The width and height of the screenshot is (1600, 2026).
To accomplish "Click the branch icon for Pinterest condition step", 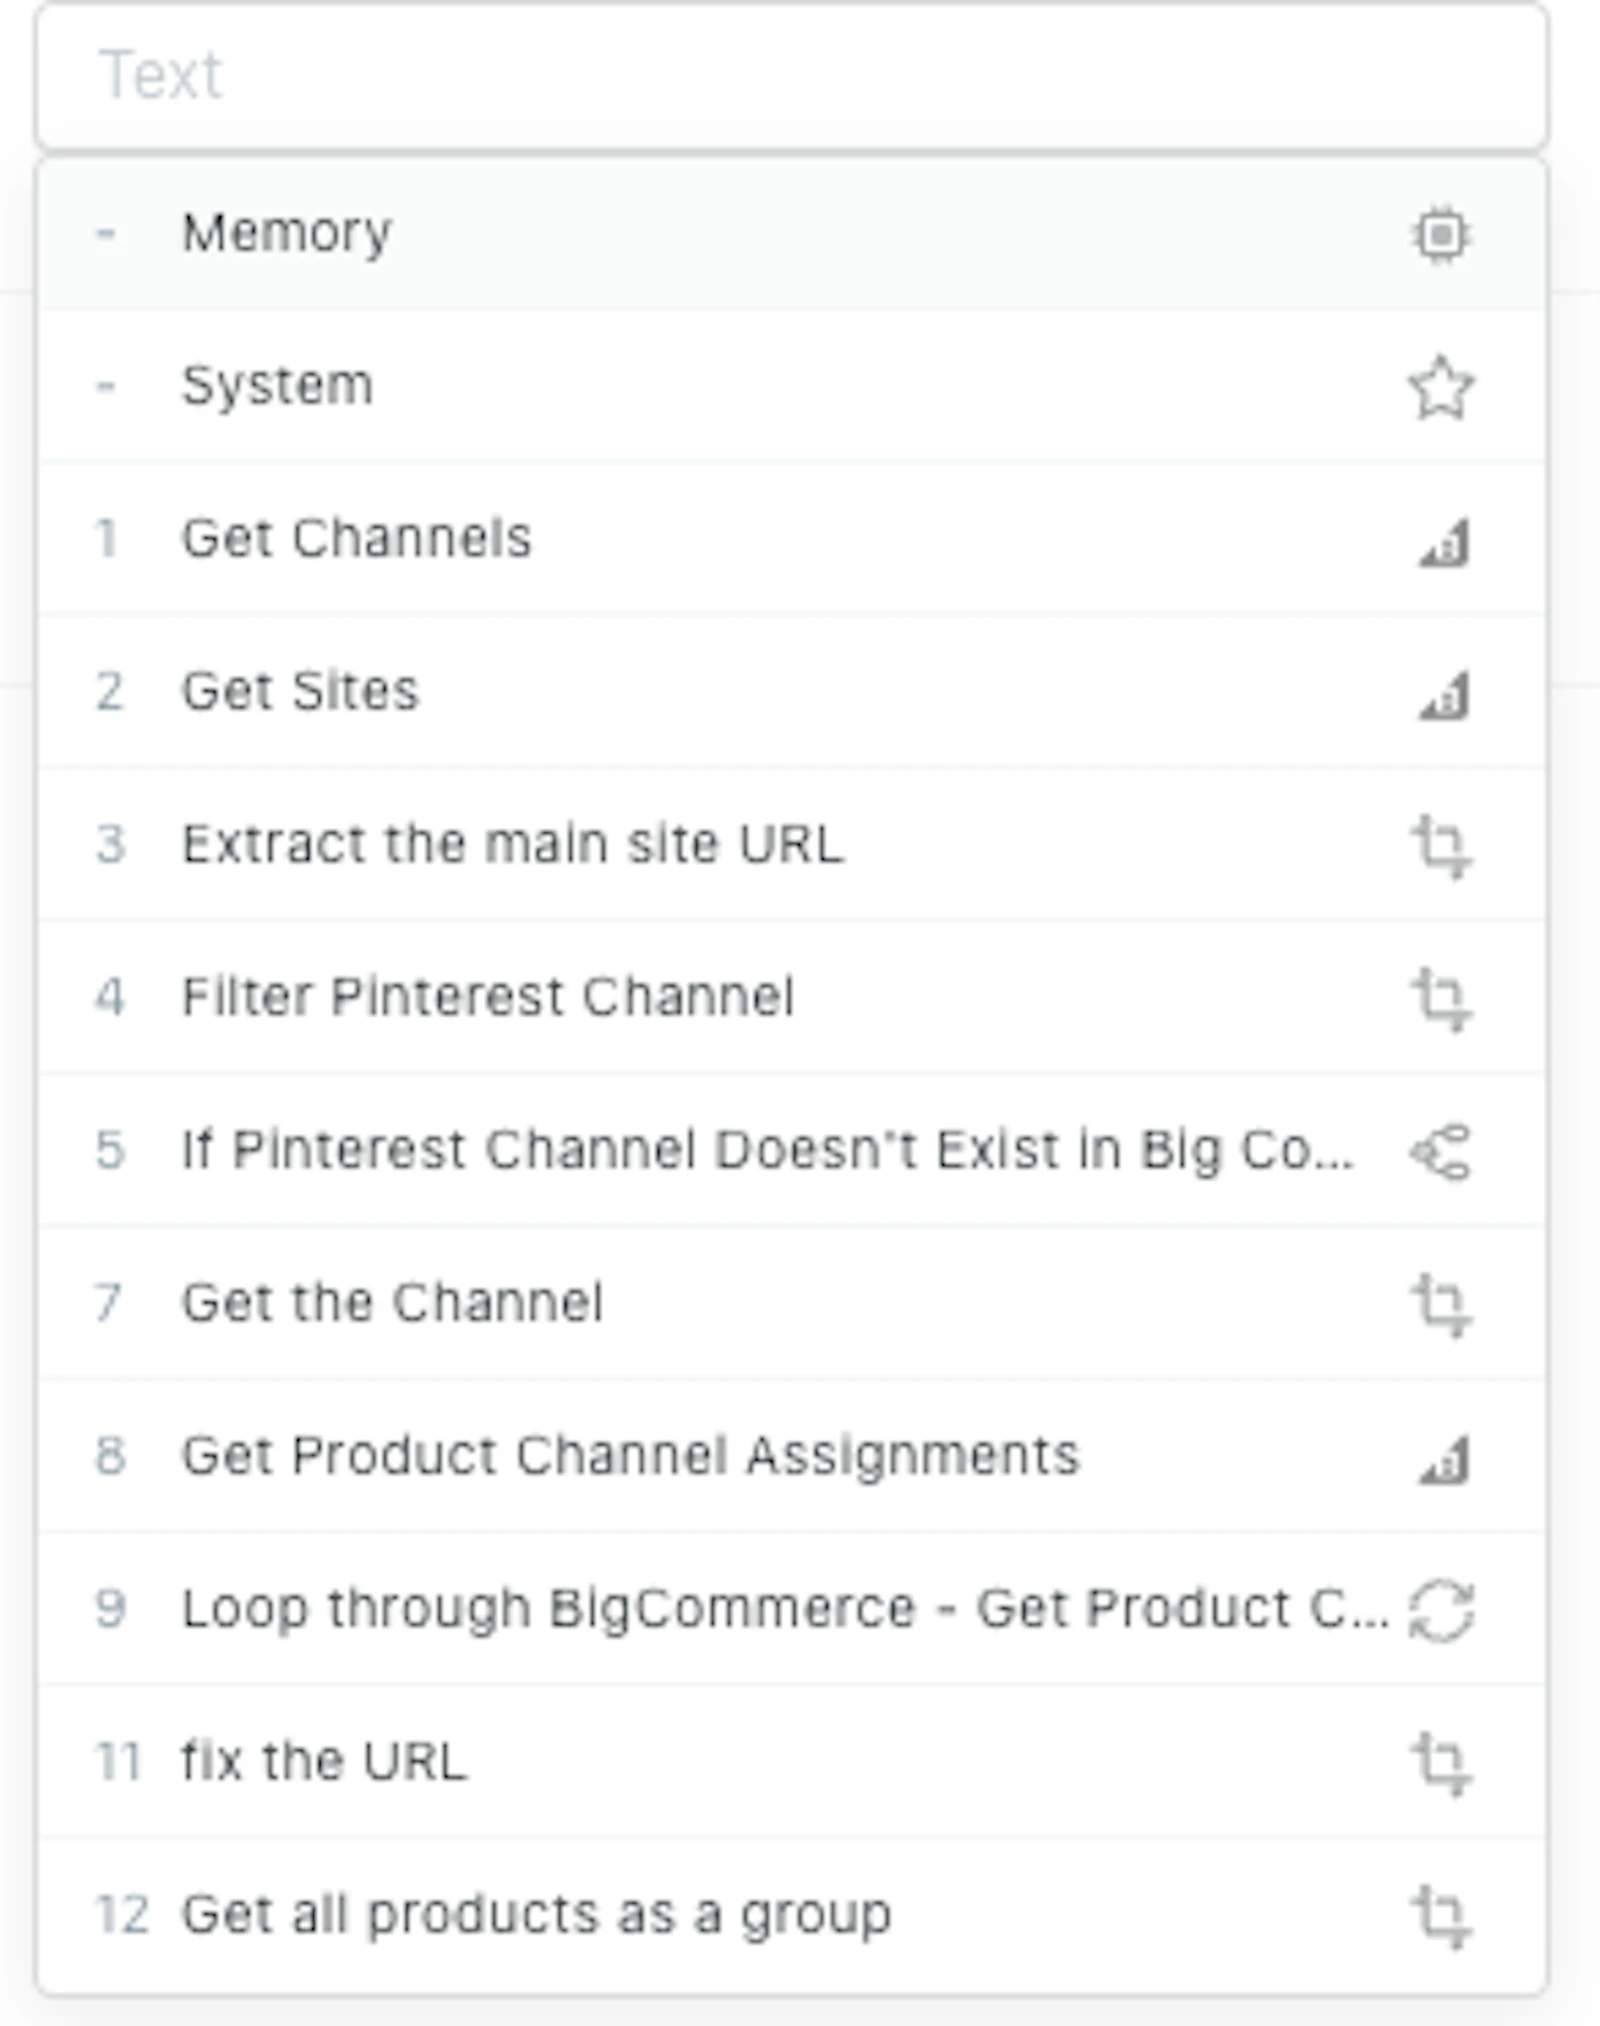I will [1441, 1152].
